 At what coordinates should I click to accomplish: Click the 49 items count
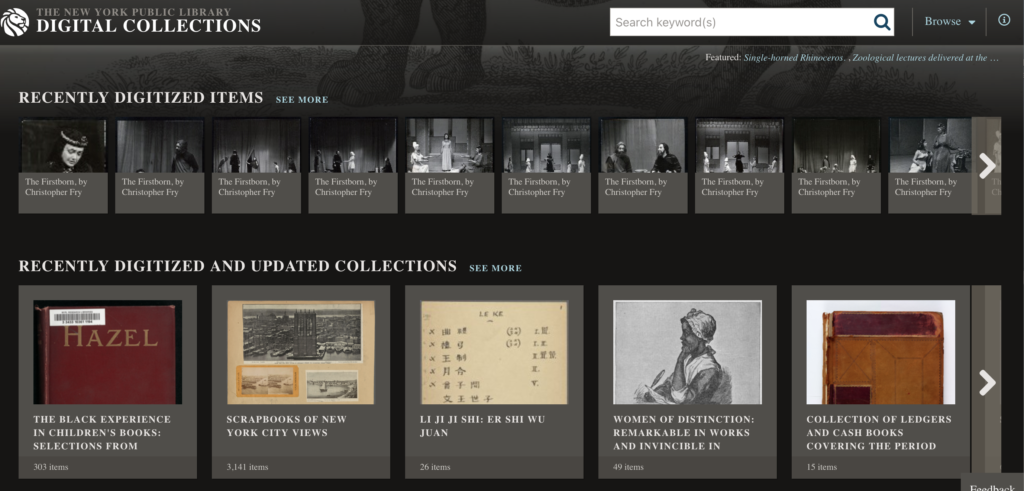coord(629,467)
